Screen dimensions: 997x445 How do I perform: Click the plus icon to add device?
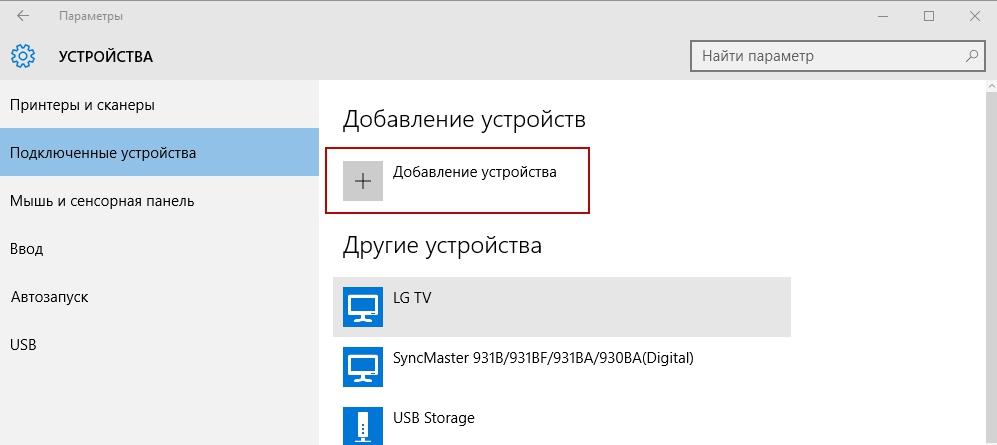(x=363, y=181)
